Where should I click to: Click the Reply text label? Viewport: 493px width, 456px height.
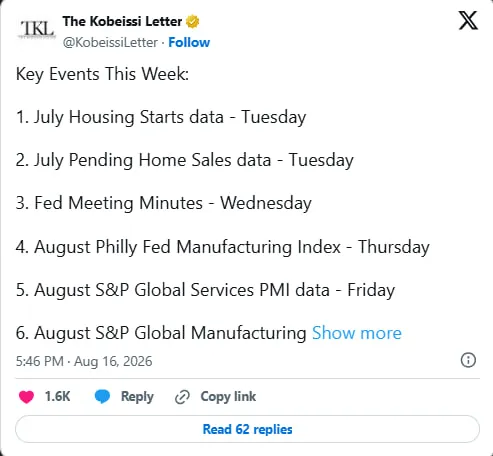(x=137, y=397)
